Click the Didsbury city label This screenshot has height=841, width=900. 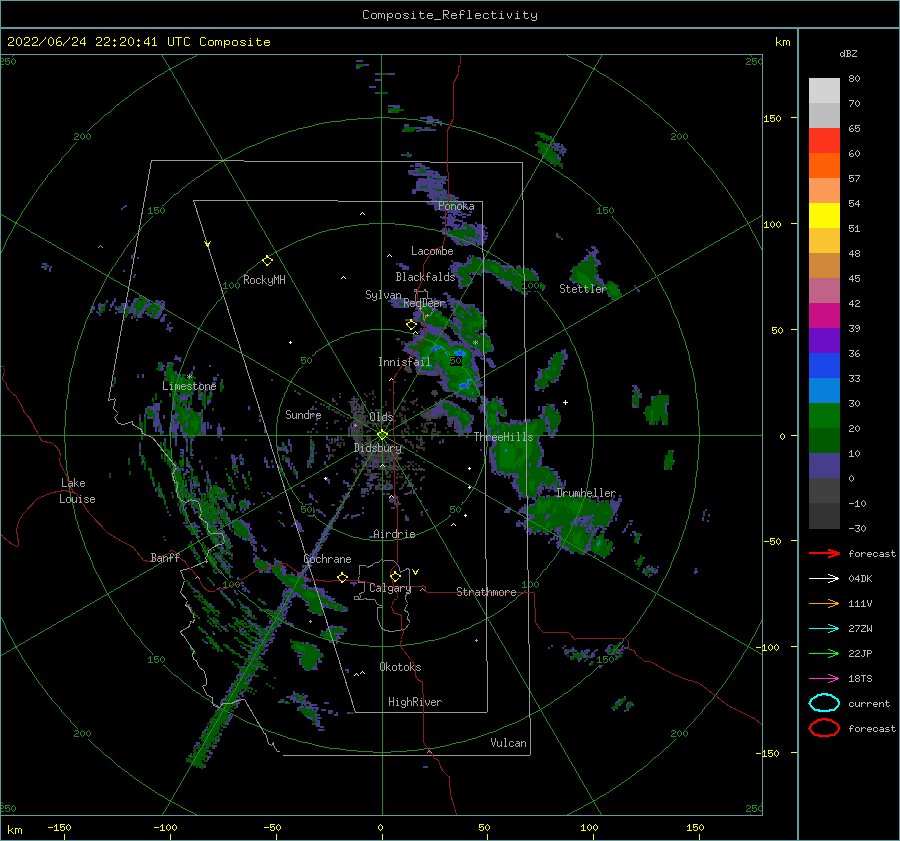coord(378,448)
